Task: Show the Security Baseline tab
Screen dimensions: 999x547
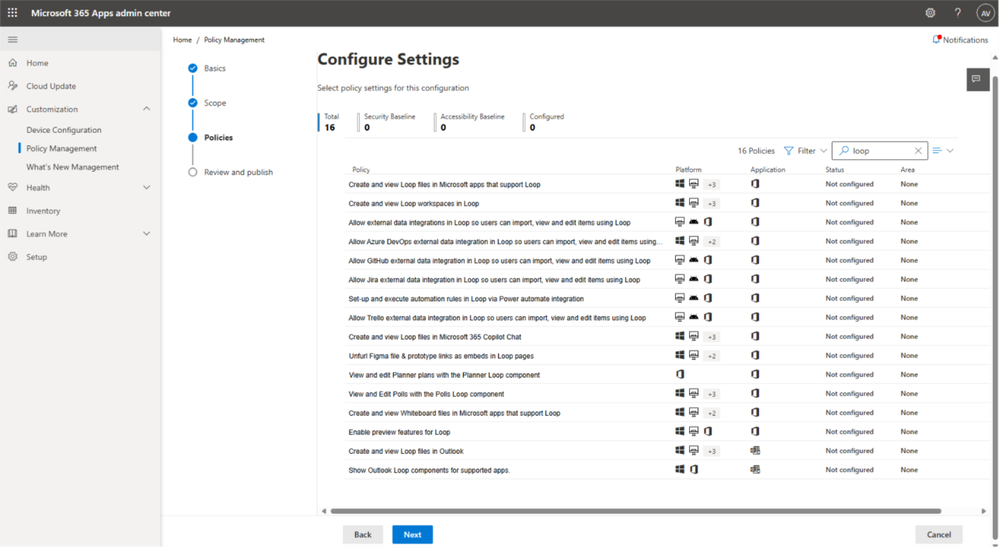Action: click(387, 122)
